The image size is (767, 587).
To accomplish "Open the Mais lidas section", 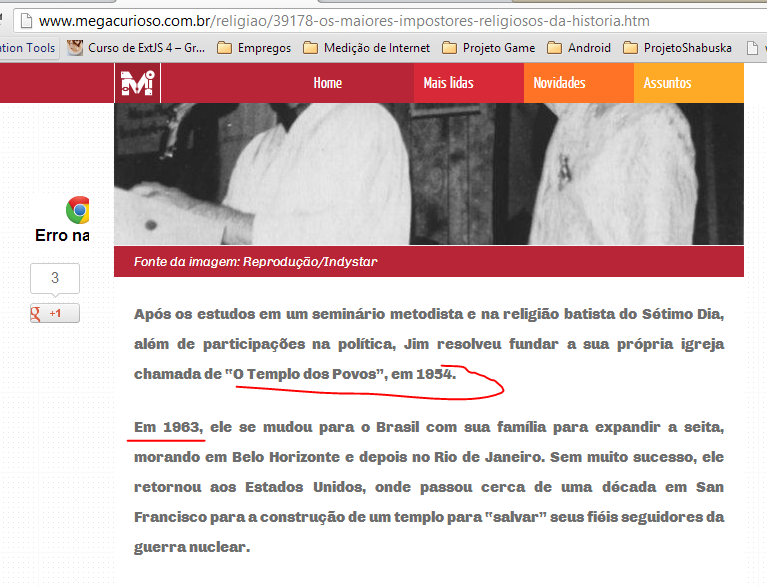I will click(448, 83).
